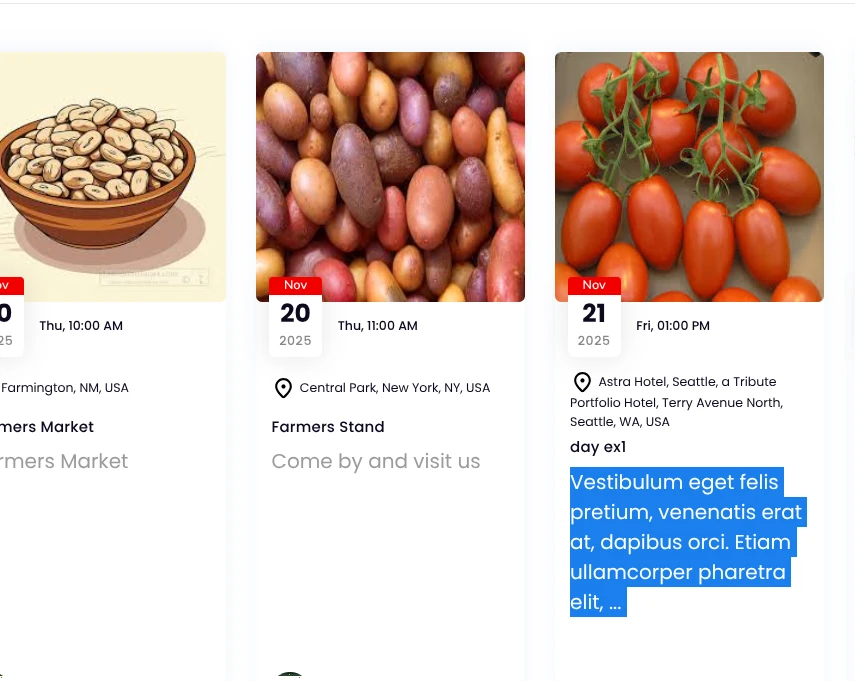Click the highlighted Vestibulum description text
The width and height of the screenshot is (855, 681).
coord(685,542)
